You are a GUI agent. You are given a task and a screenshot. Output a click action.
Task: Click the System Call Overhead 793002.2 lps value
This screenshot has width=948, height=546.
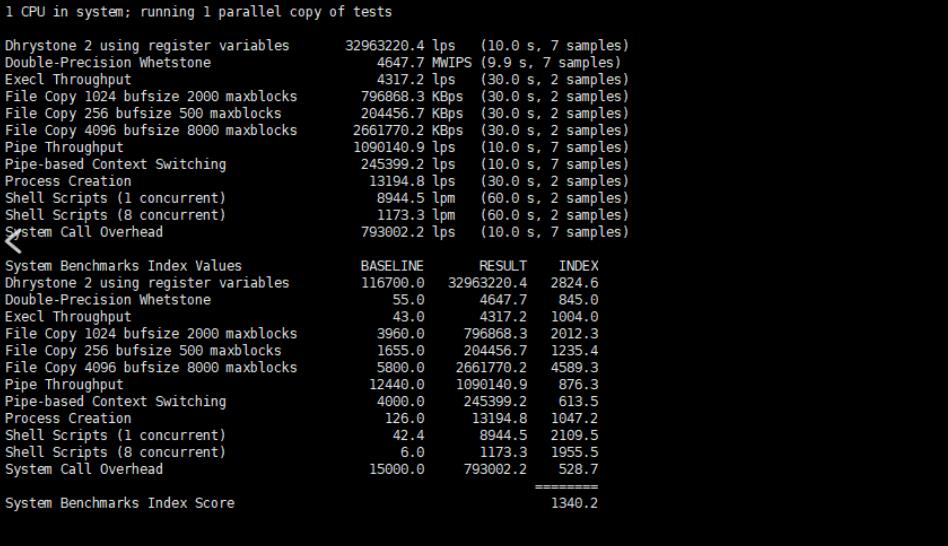[407, 232]
